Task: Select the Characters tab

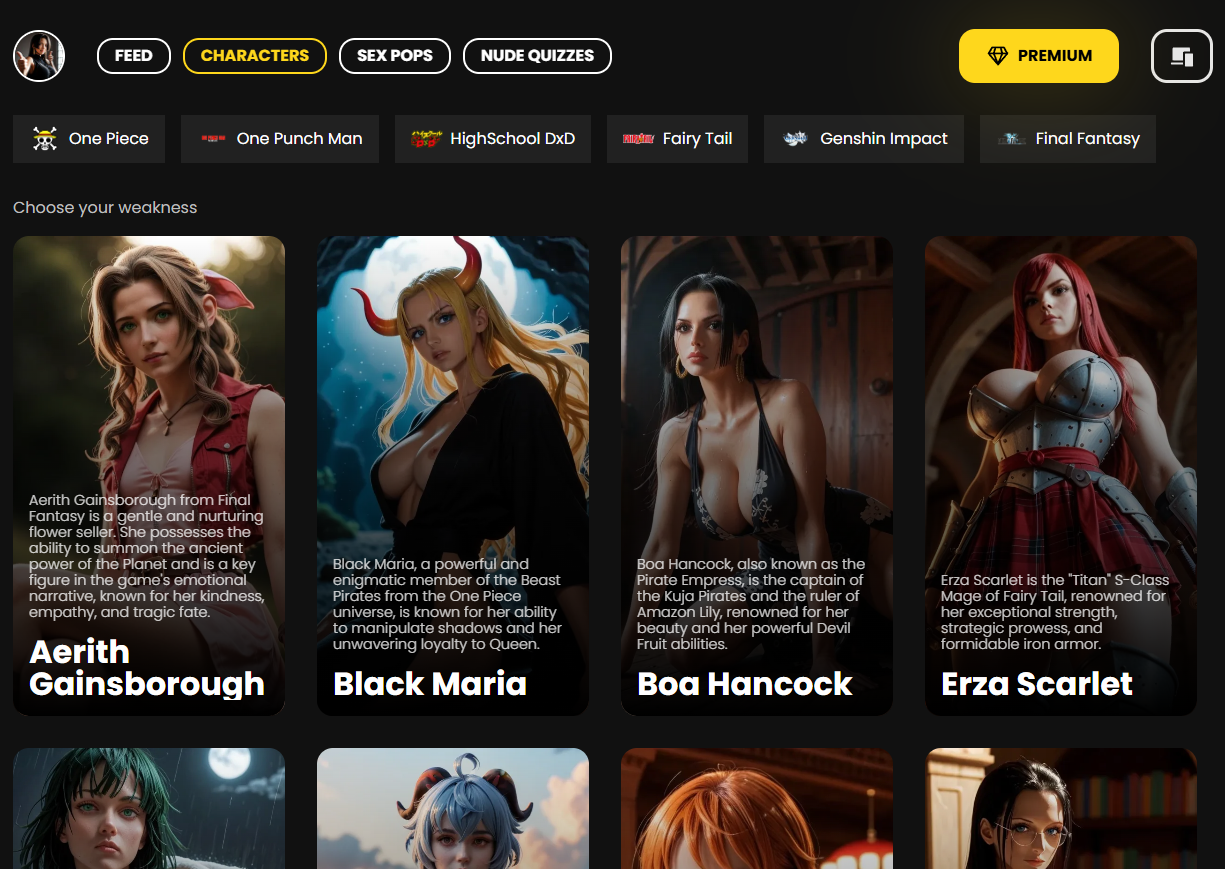Action: 255,56
